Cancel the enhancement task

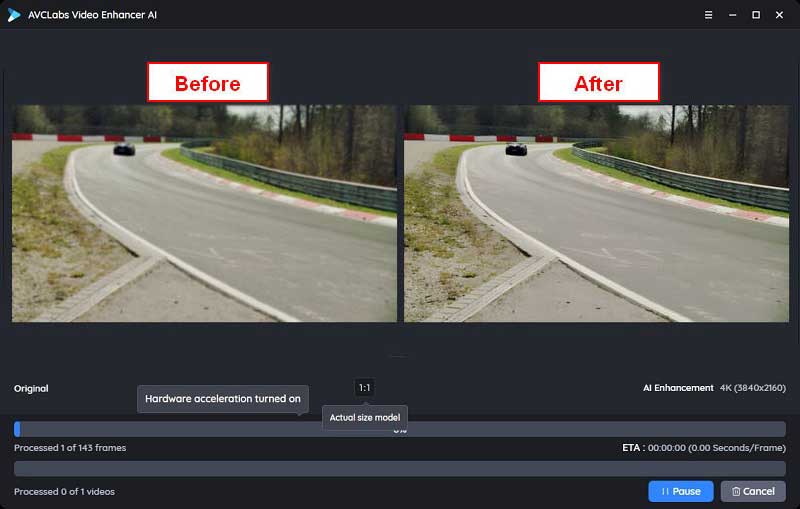[x=753, y=491]
